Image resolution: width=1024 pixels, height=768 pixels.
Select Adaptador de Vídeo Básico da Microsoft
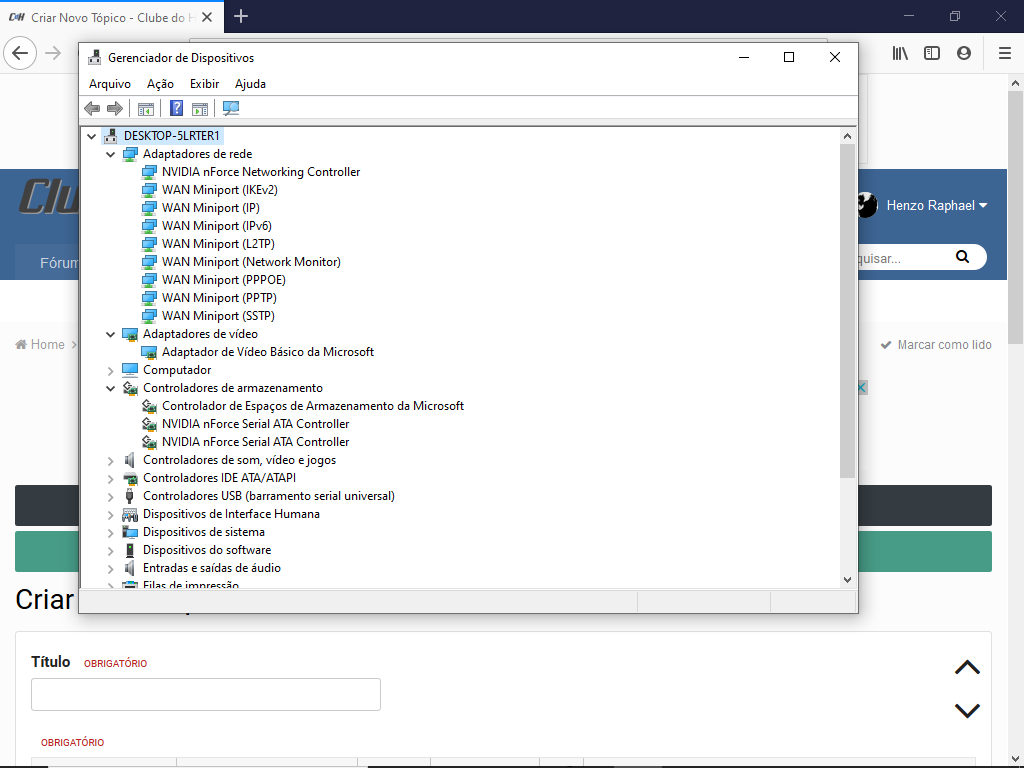(x=268, y=352)
